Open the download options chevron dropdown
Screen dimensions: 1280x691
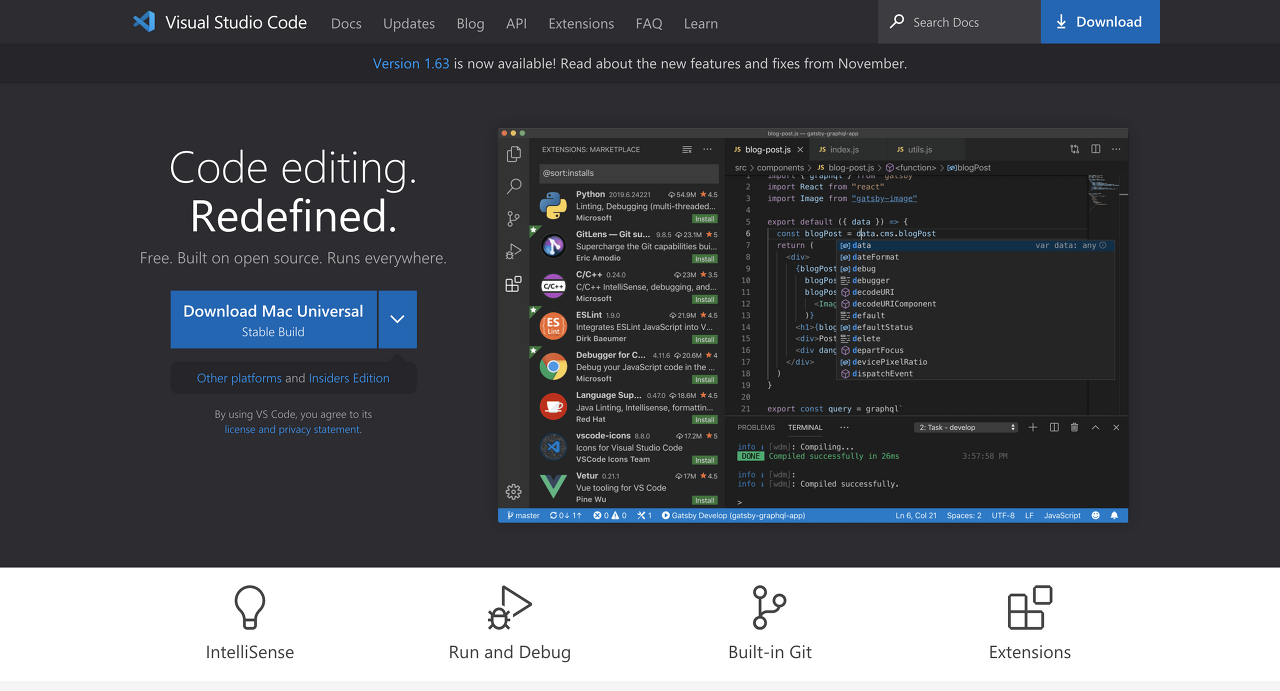[397, 319]
